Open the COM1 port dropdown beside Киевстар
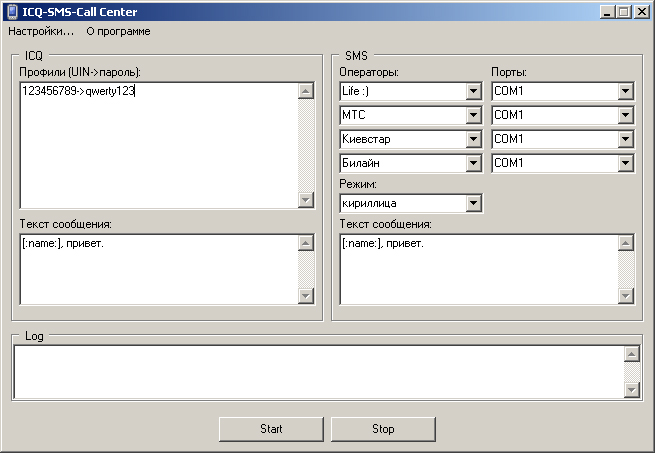This screenshot has width=655, height=453. (625, 139)
